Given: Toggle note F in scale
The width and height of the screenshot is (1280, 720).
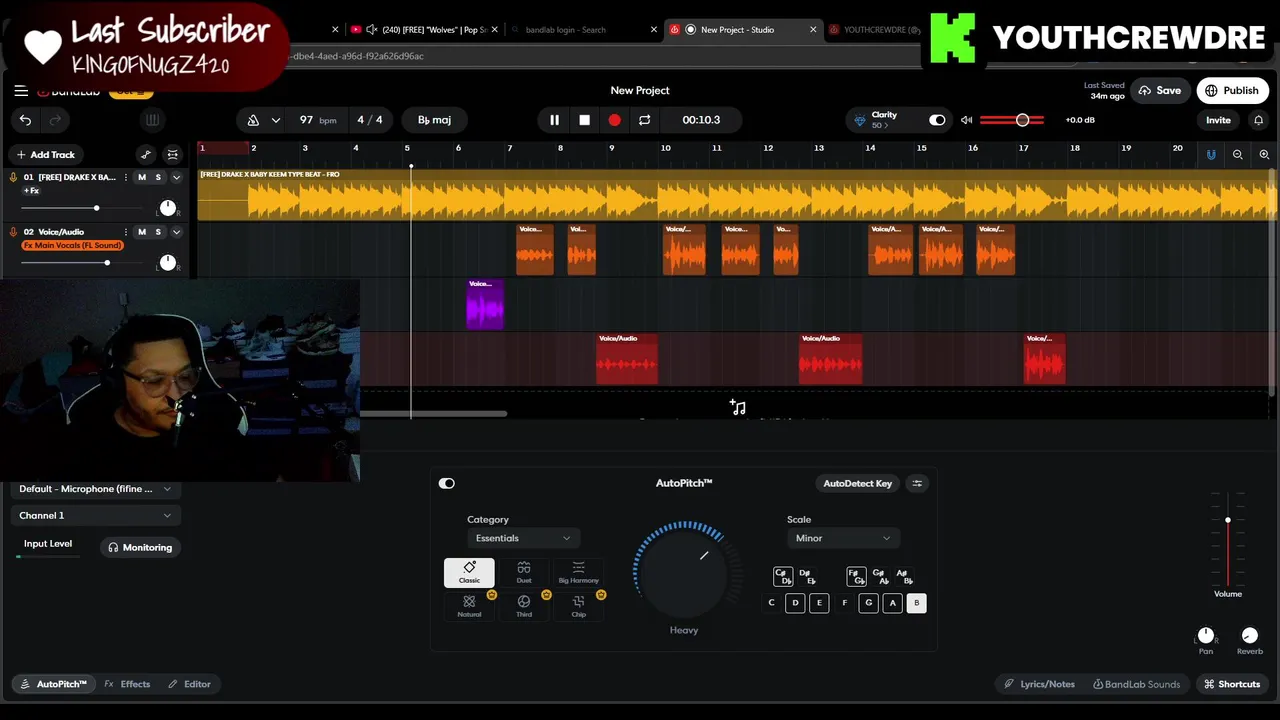Looking at the screenshot, I should point(844,603).
